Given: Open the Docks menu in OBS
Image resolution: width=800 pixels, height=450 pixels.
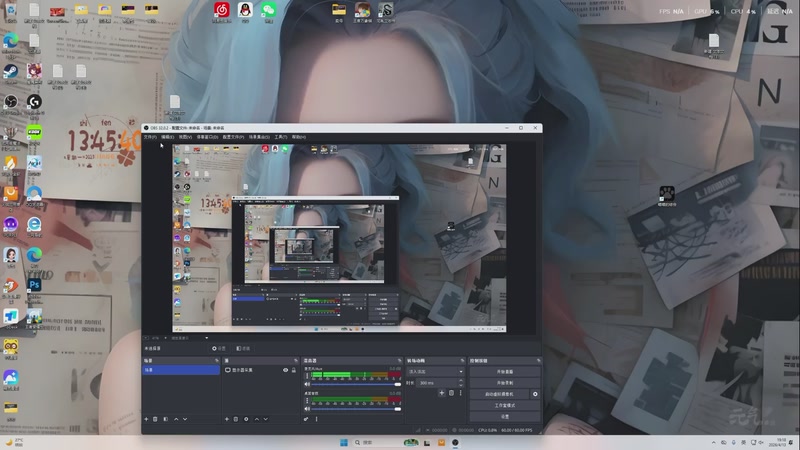Looking at the screenshot, I should (x=207, y=137).
